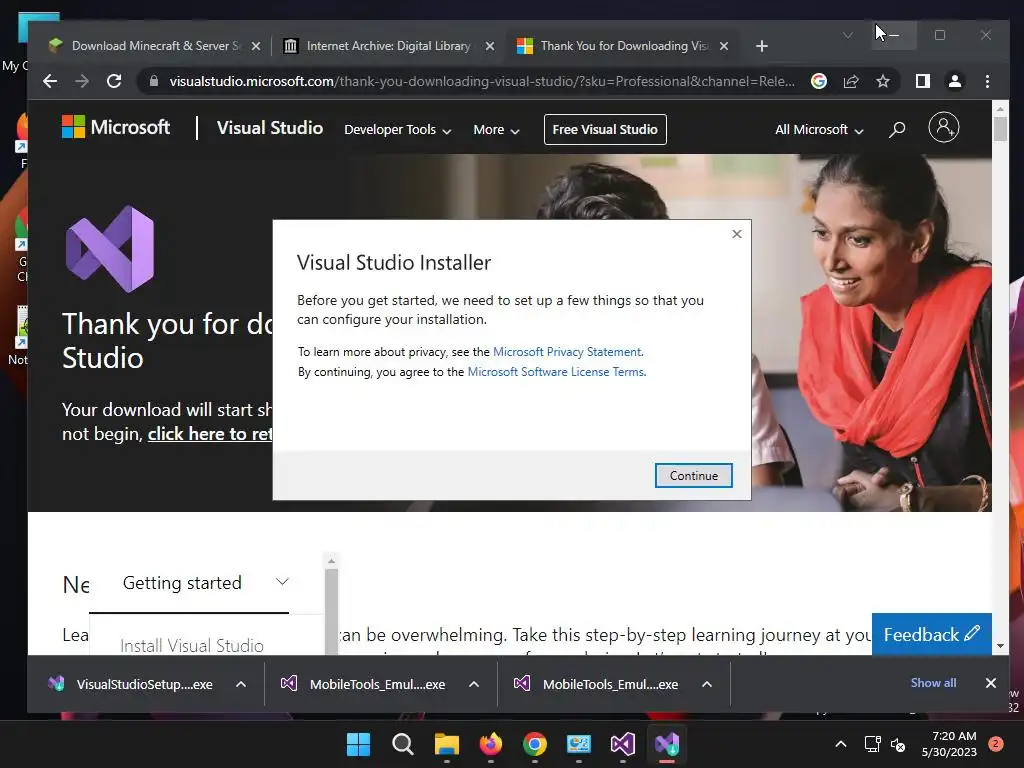Open the Chrome three-dot menu
Screen dimensions: 1024x768
[x=987, y=81]
